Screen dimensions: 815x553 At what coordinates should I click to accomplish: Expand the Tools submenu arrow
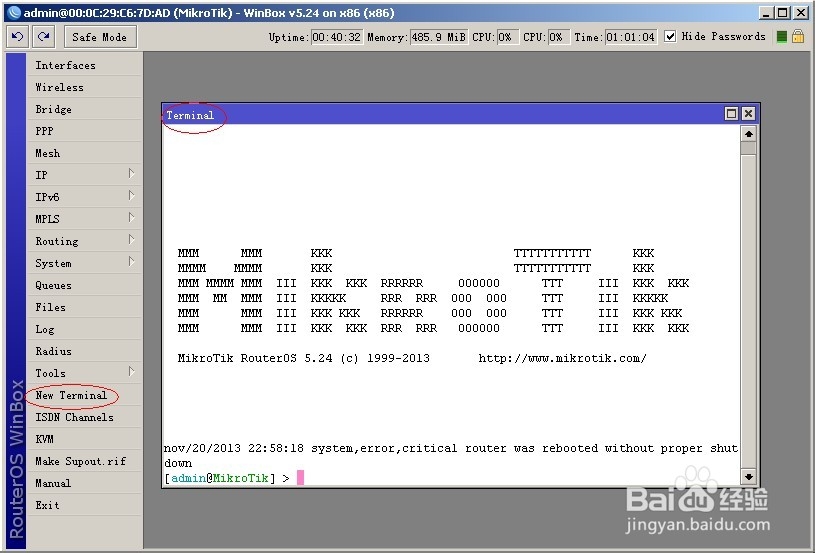(x=132, y=371)
